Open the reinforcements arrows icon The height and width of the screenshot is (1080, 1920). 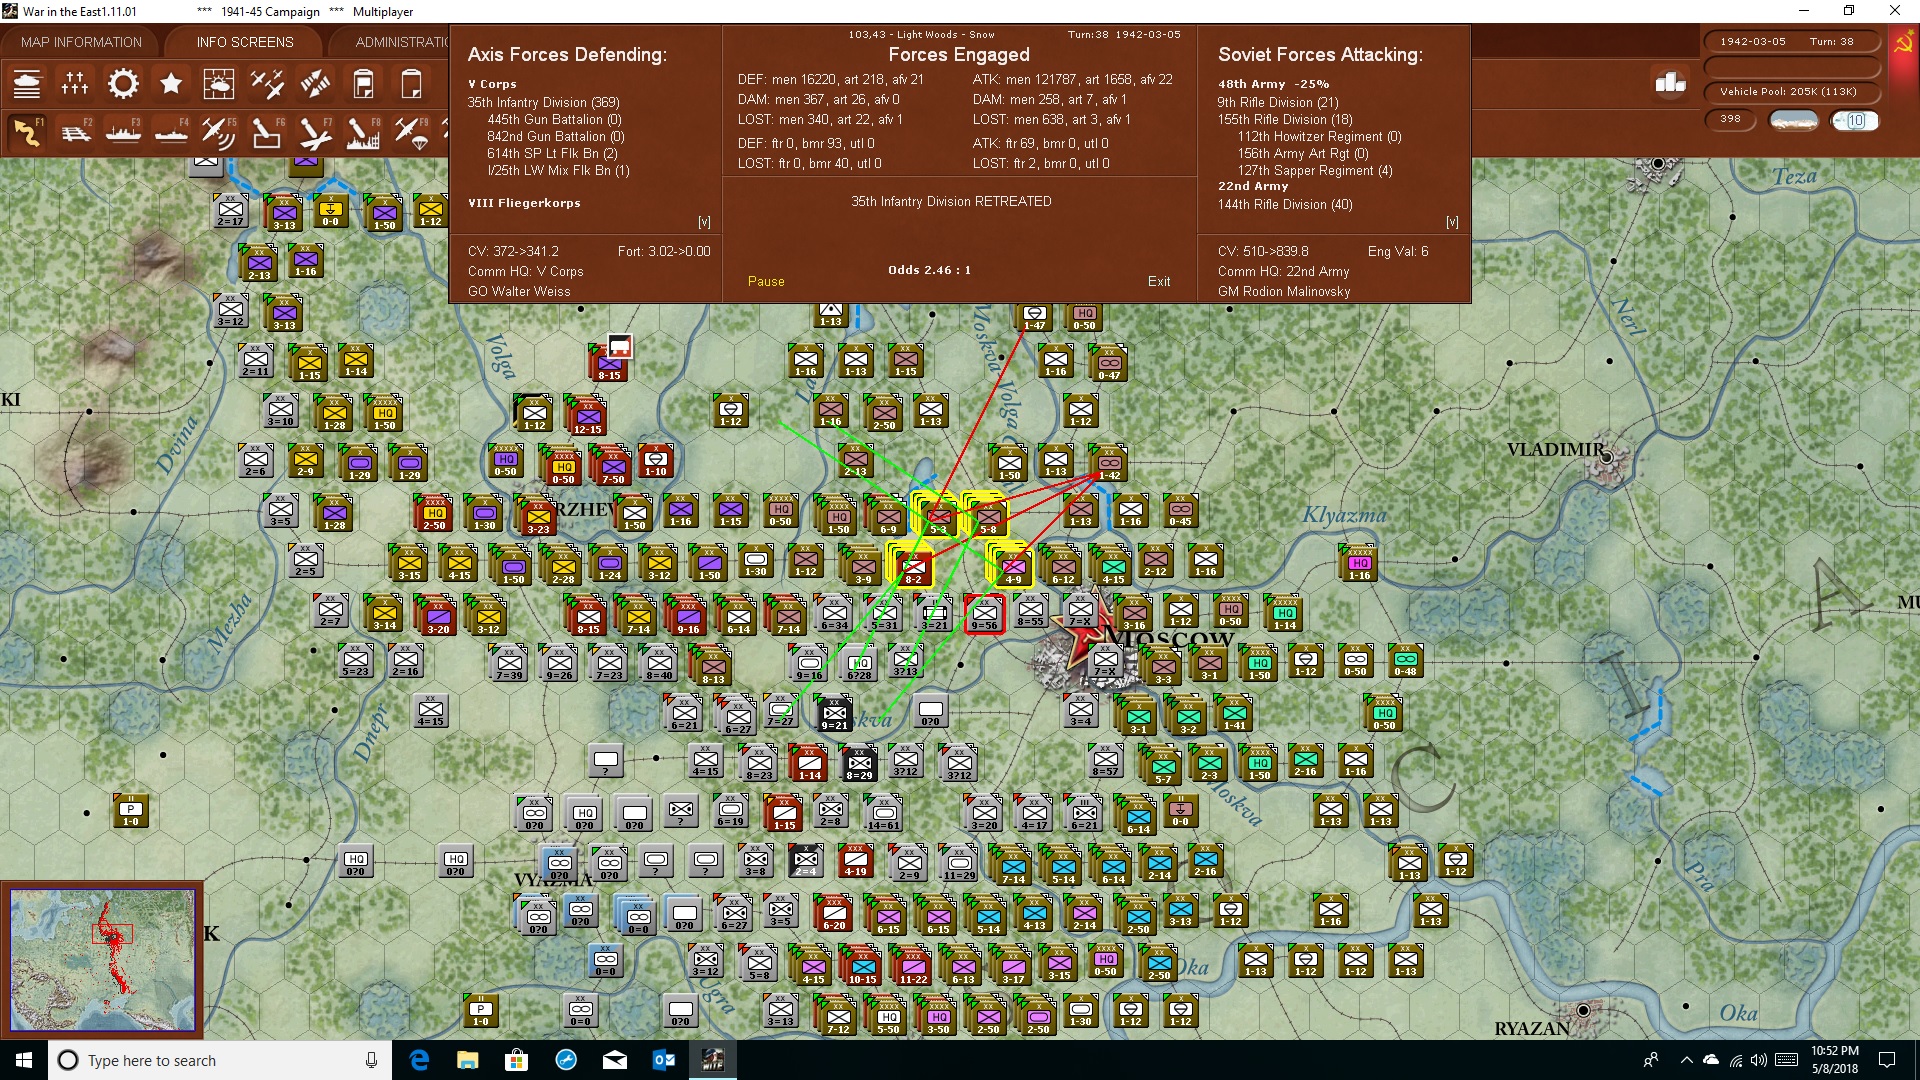[x=315, y=84]
